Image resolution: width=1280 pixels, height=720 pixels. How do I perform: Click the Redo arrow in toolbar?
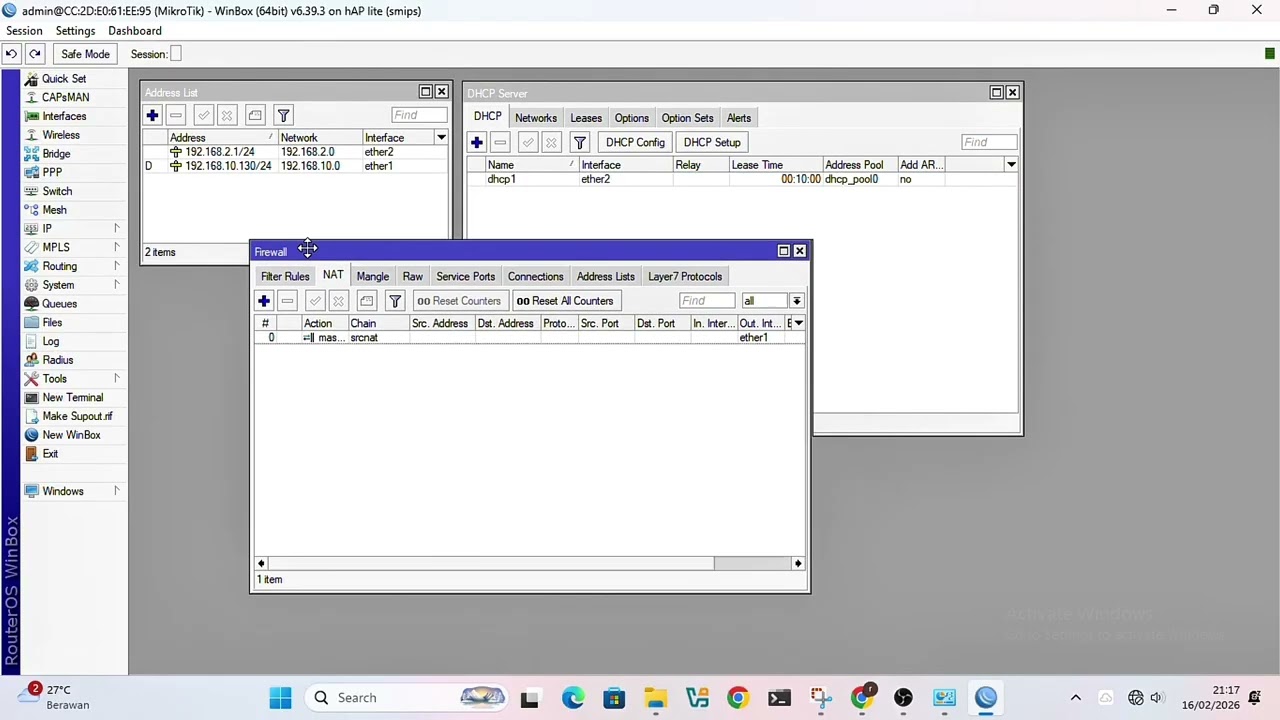[35, 54]
